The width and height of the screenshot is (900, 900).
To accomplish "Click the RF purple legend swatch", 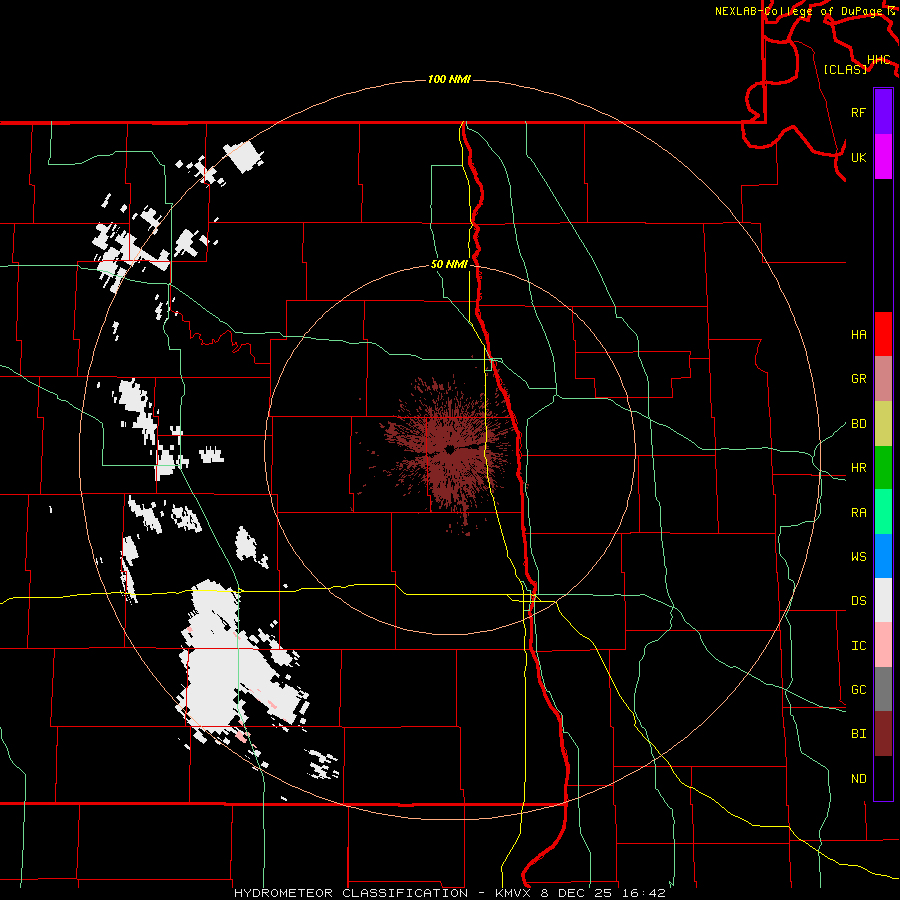I will click(883, 112).
